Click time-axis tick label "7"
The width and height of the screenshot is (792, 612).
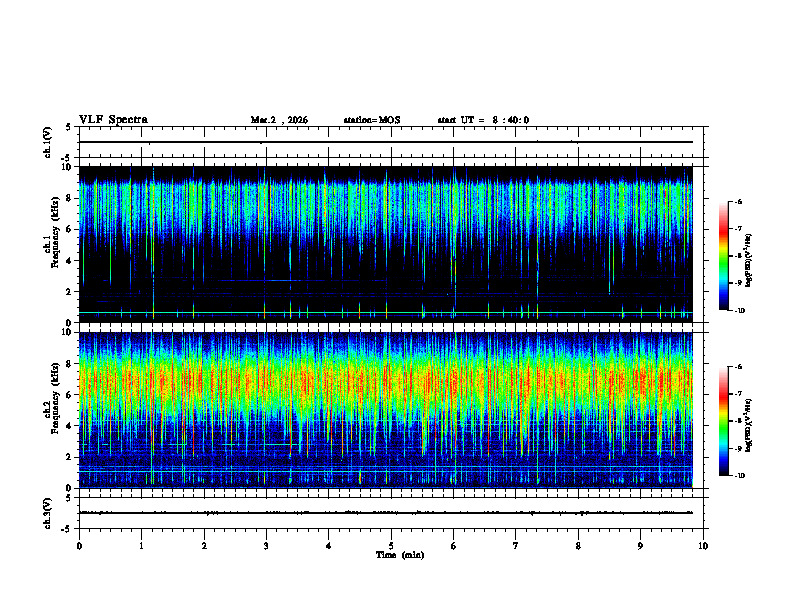point(516,546)
